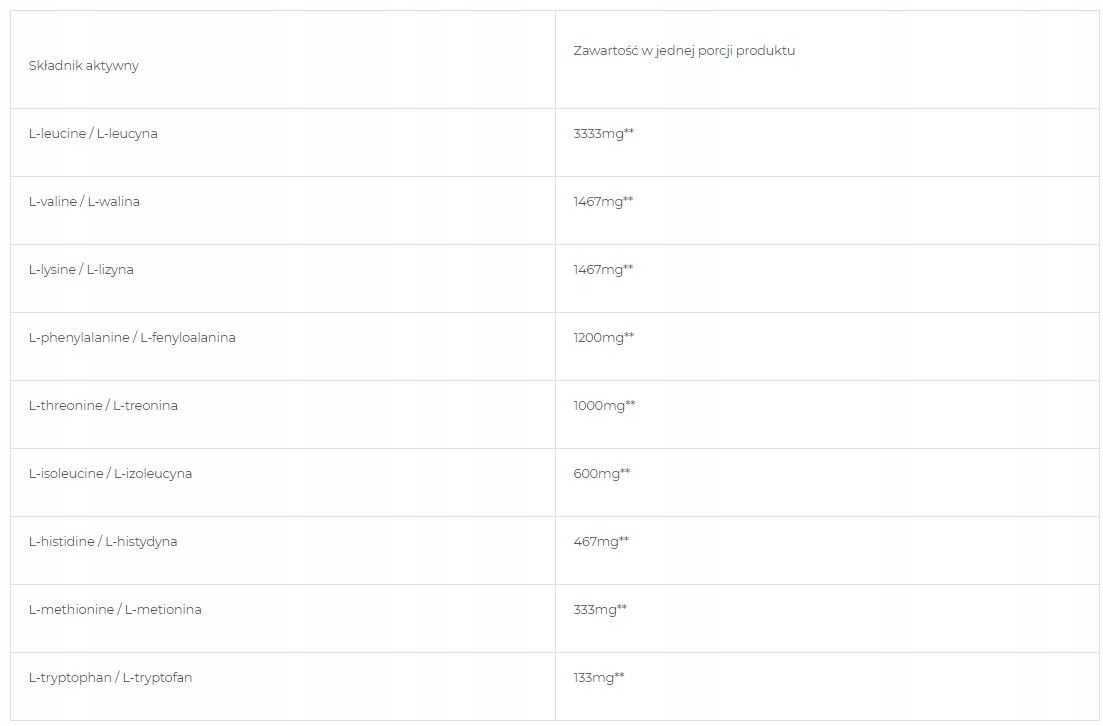Select the 'L-leucine / L-leucyna' cell
This screenshot has height=726, width=1103.
93,134
